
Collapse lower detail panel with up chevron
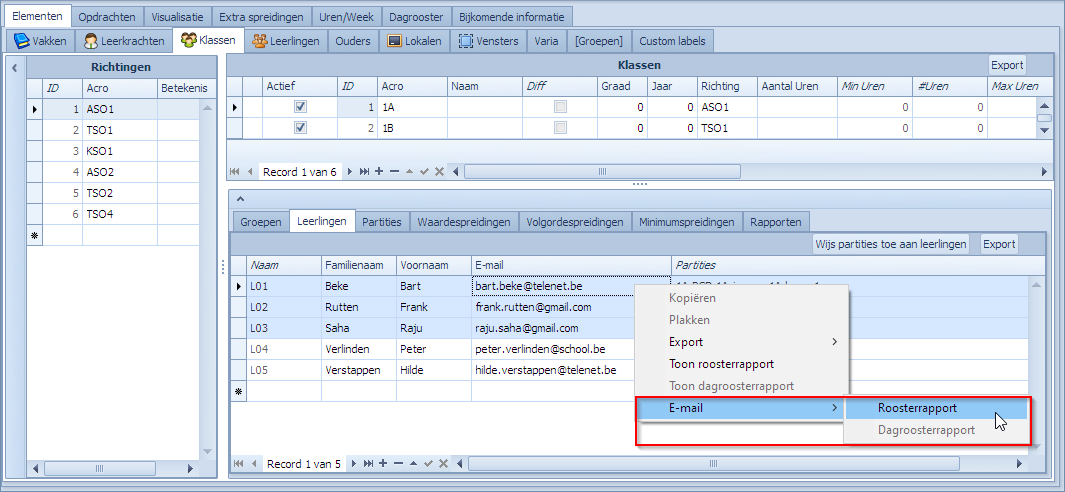[239, 198]
